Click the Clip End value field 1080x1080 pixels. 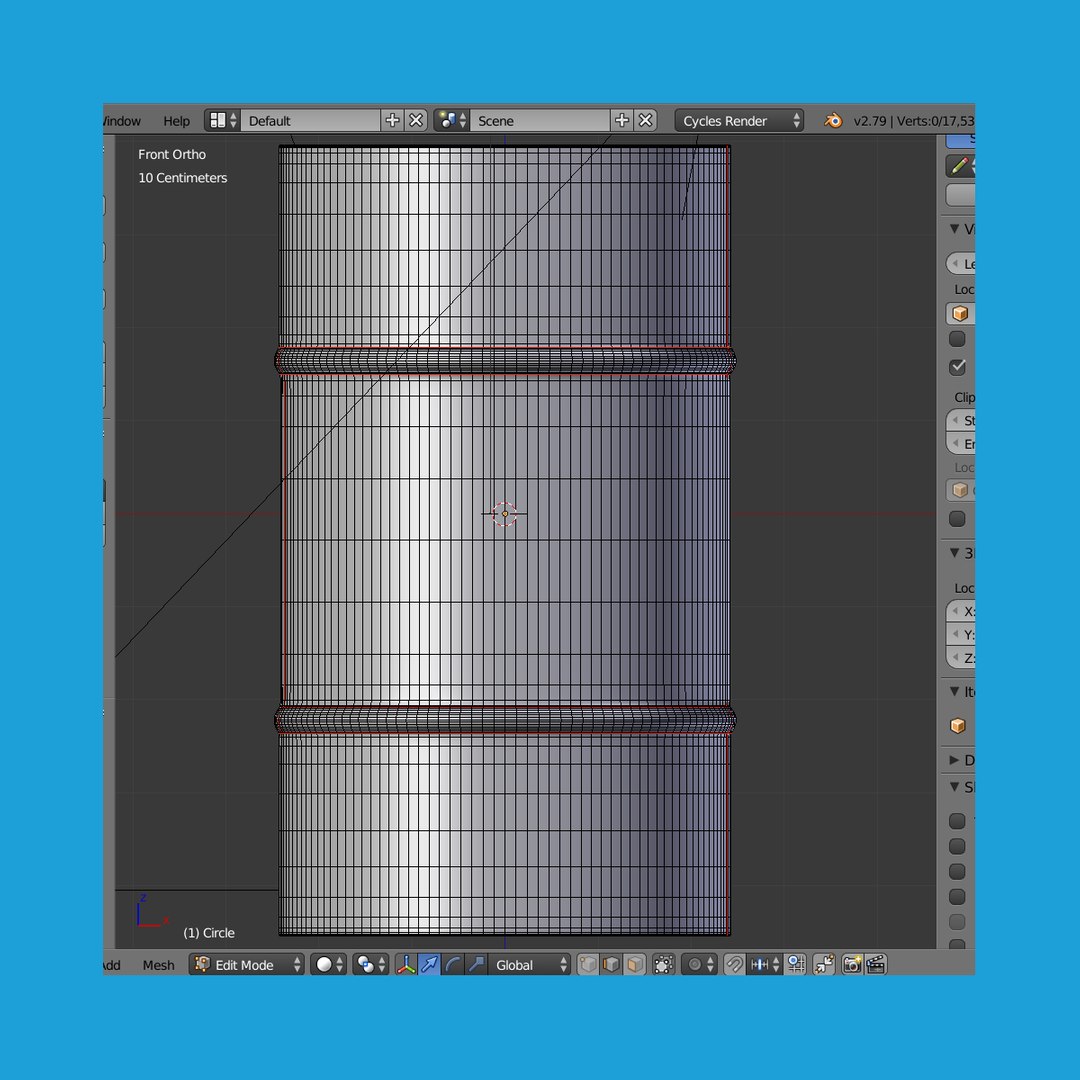(961, 444)
